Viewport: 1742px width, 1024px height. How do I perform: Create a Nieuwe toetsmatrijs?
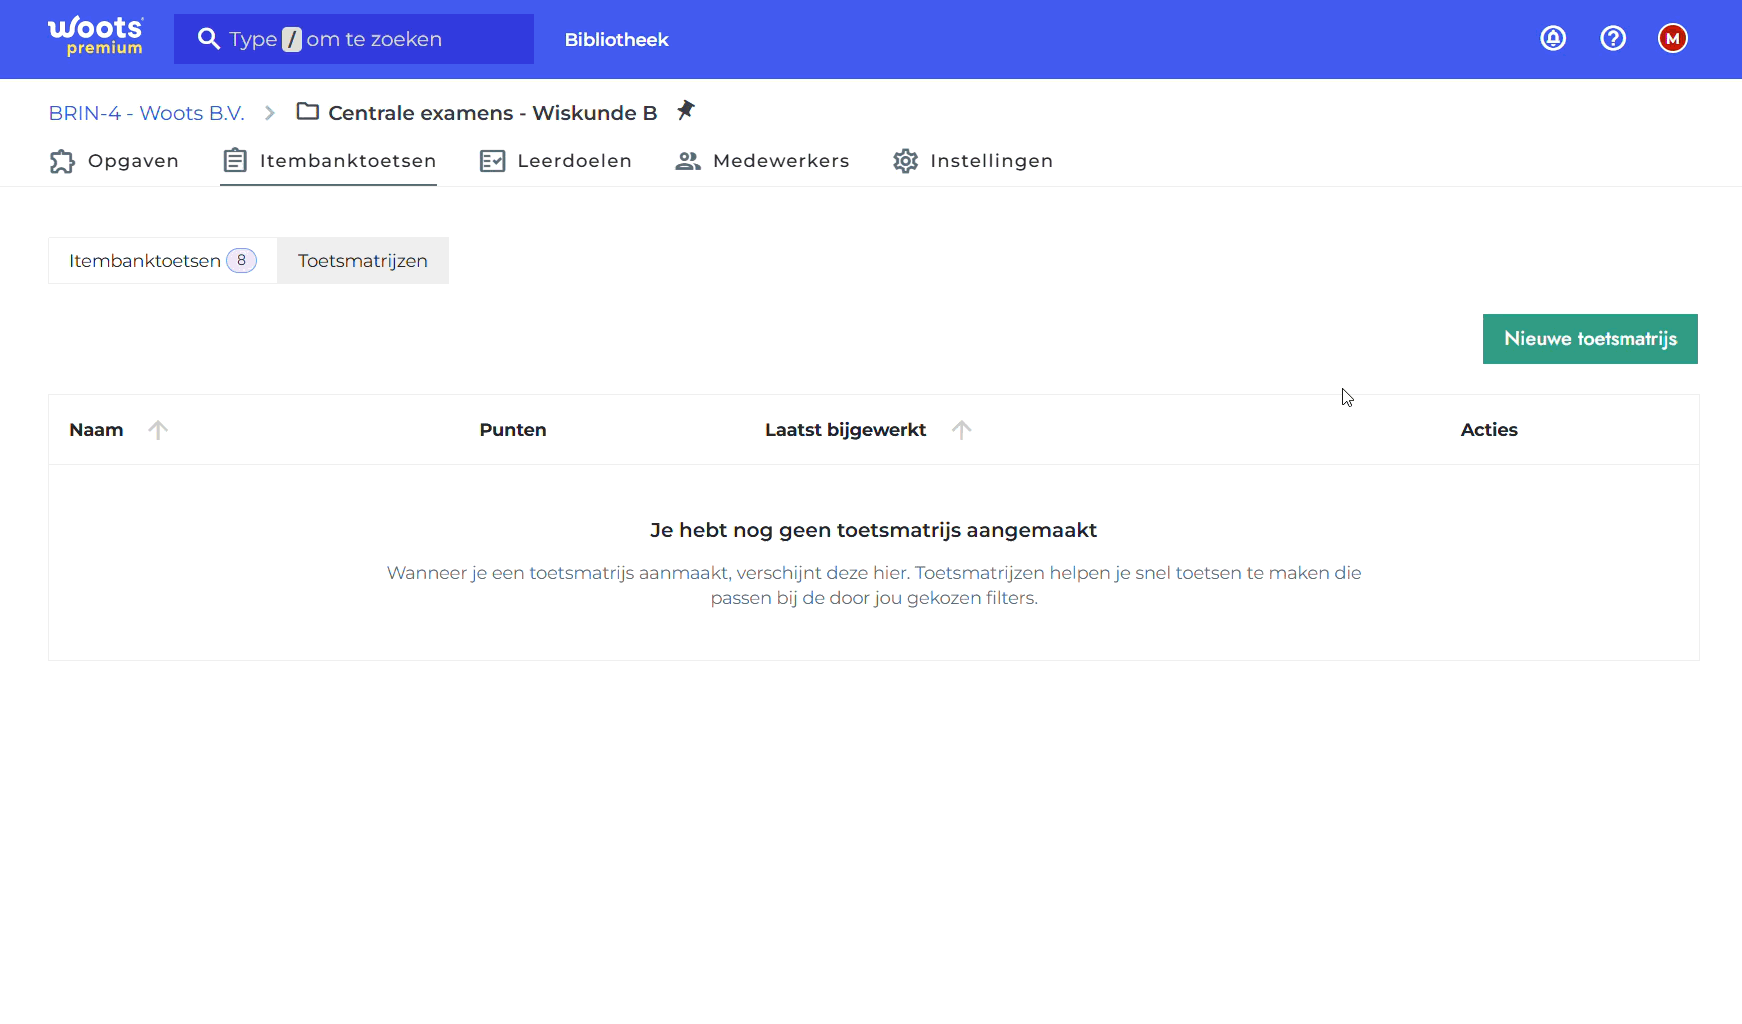coord(1590,339)
